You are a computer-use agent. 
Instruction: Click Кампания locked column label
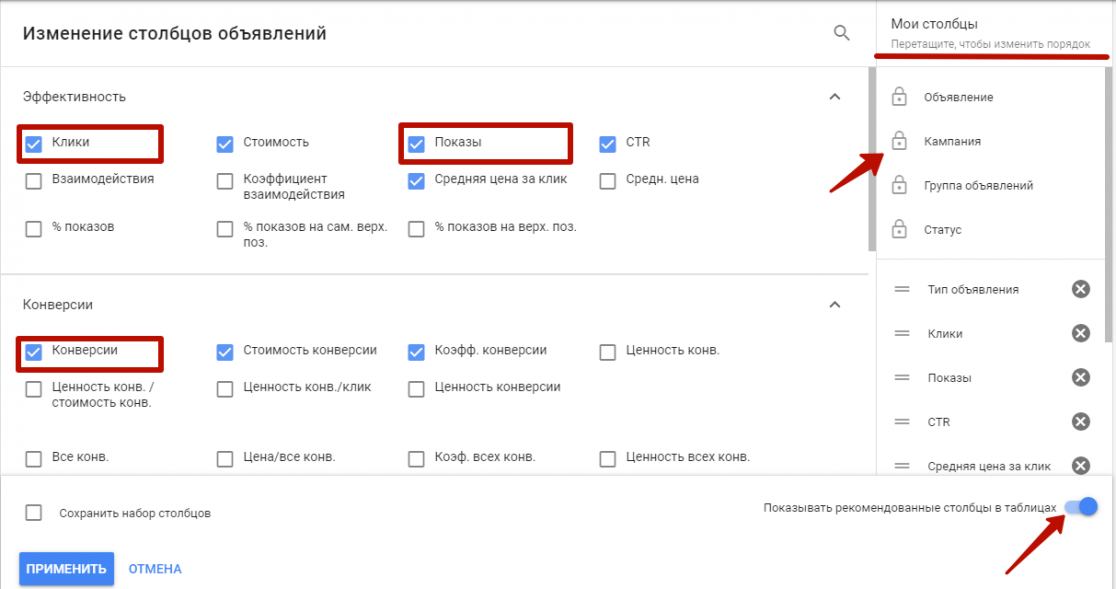click(952, 141)
